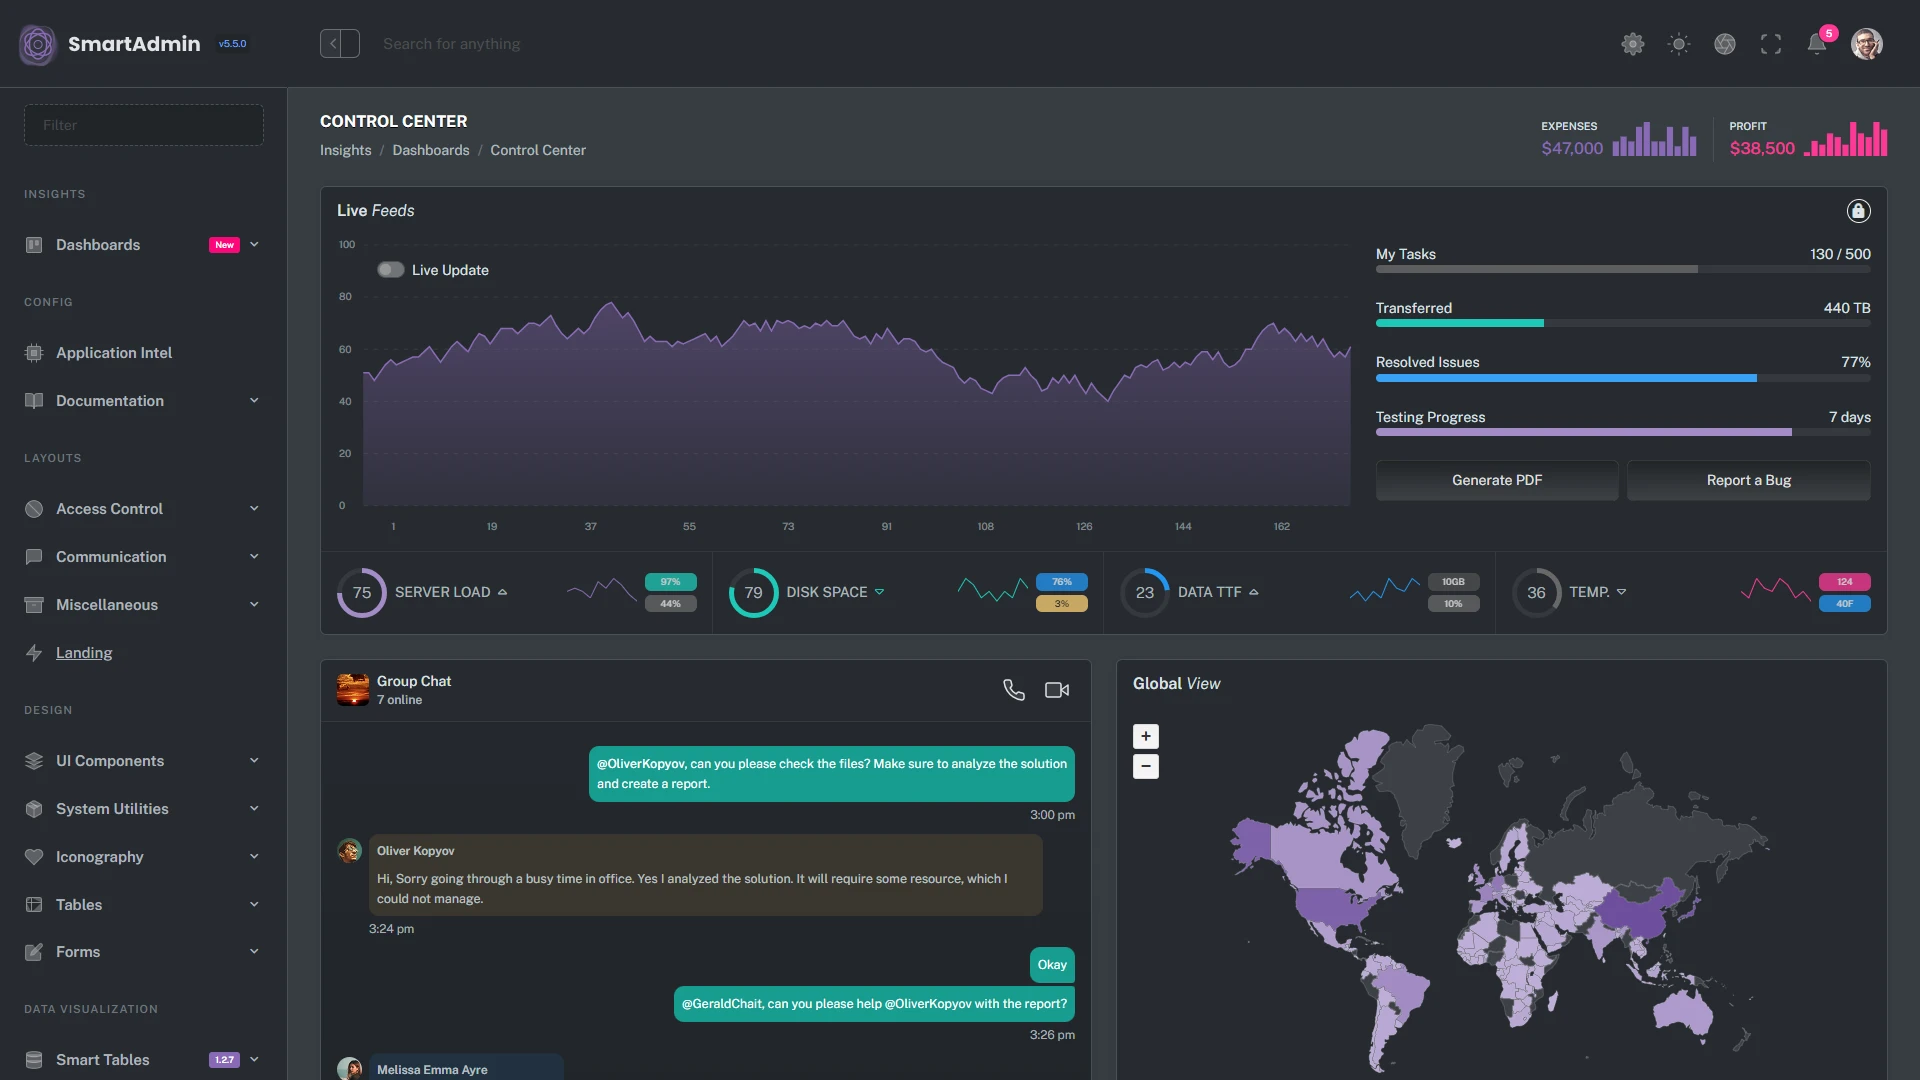This screenshot has width=1920, height=1080.
Task: Open the color palette aperture icon
Action: 1725,44
